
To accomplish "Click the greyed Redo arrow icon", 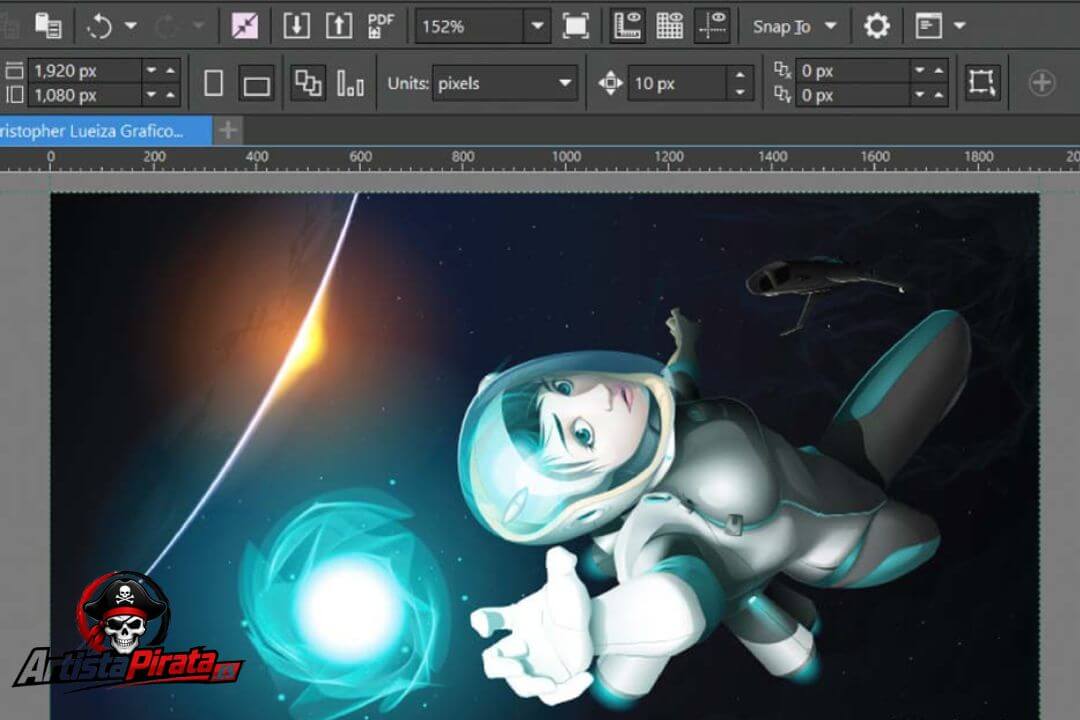I will (x=167, y=27).
